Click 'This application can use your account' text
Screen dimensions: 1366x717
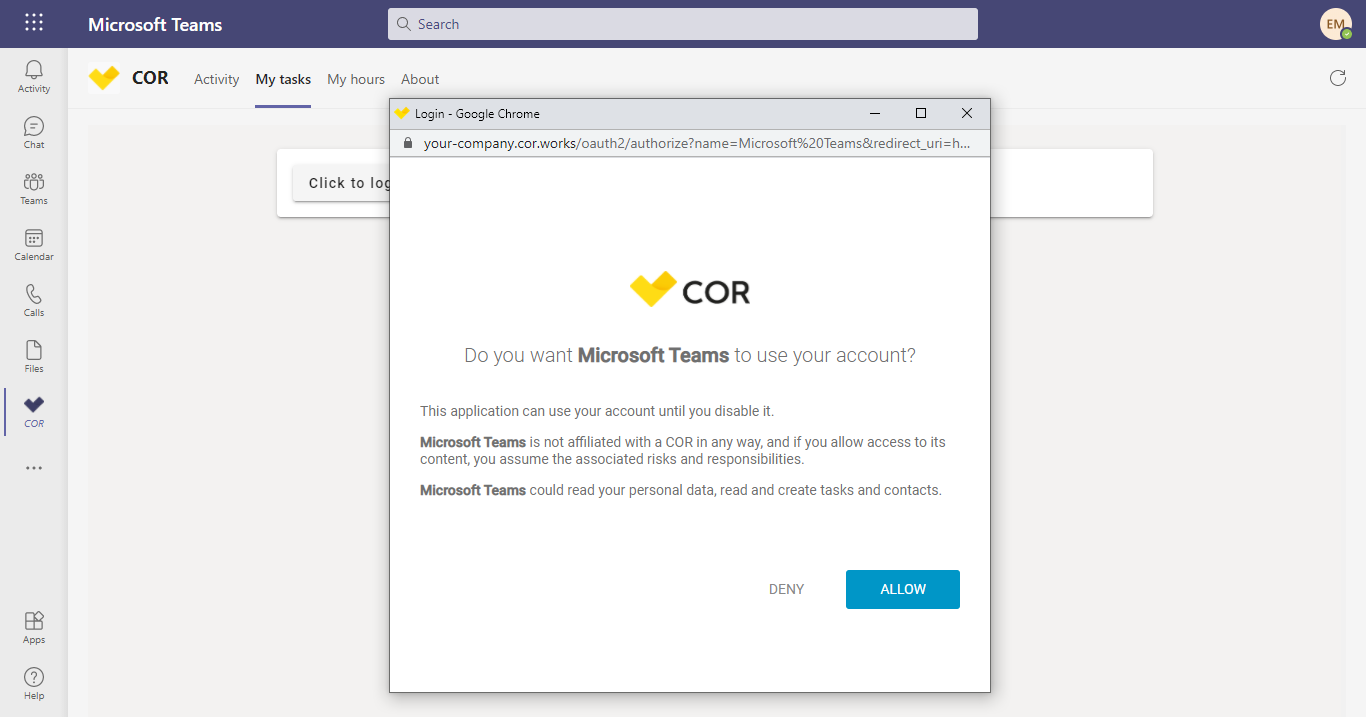pyautogui.click(x=597, y=411)
